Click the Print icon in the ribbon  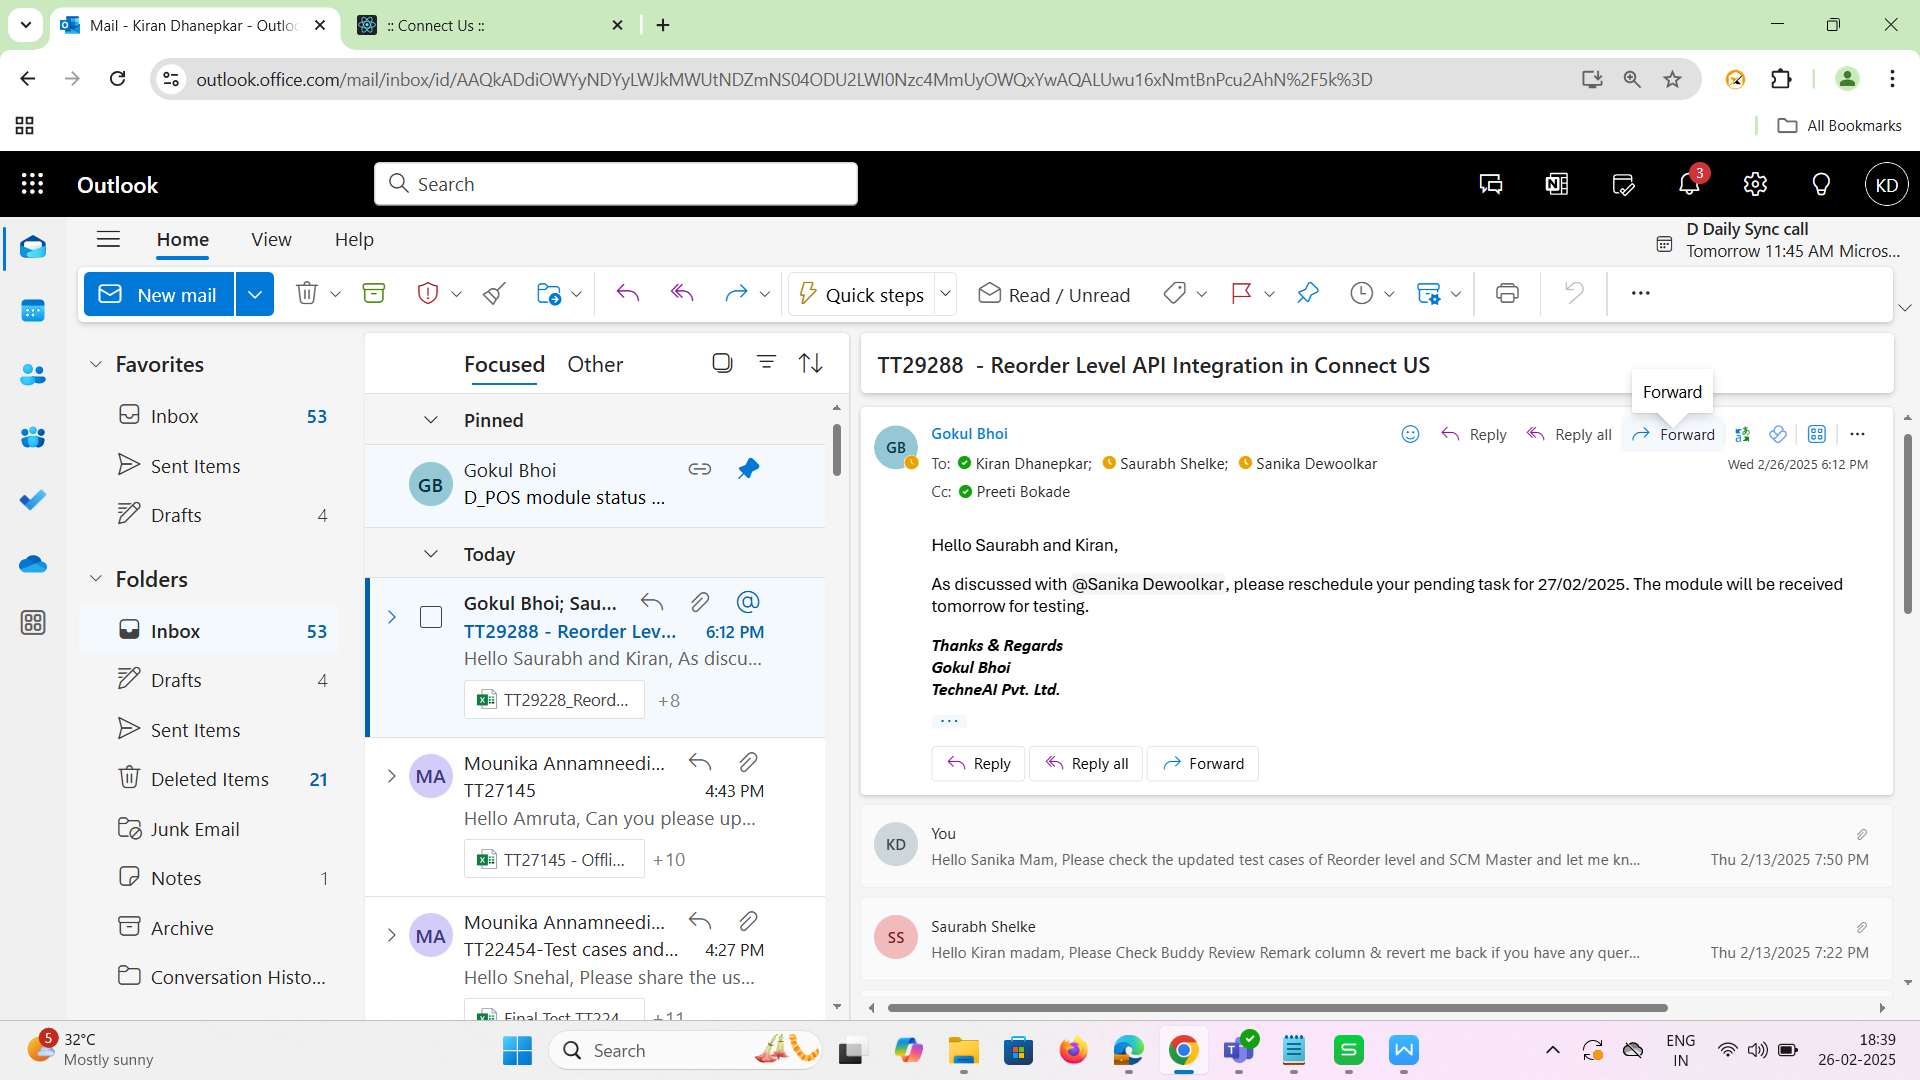(1507, 294)
